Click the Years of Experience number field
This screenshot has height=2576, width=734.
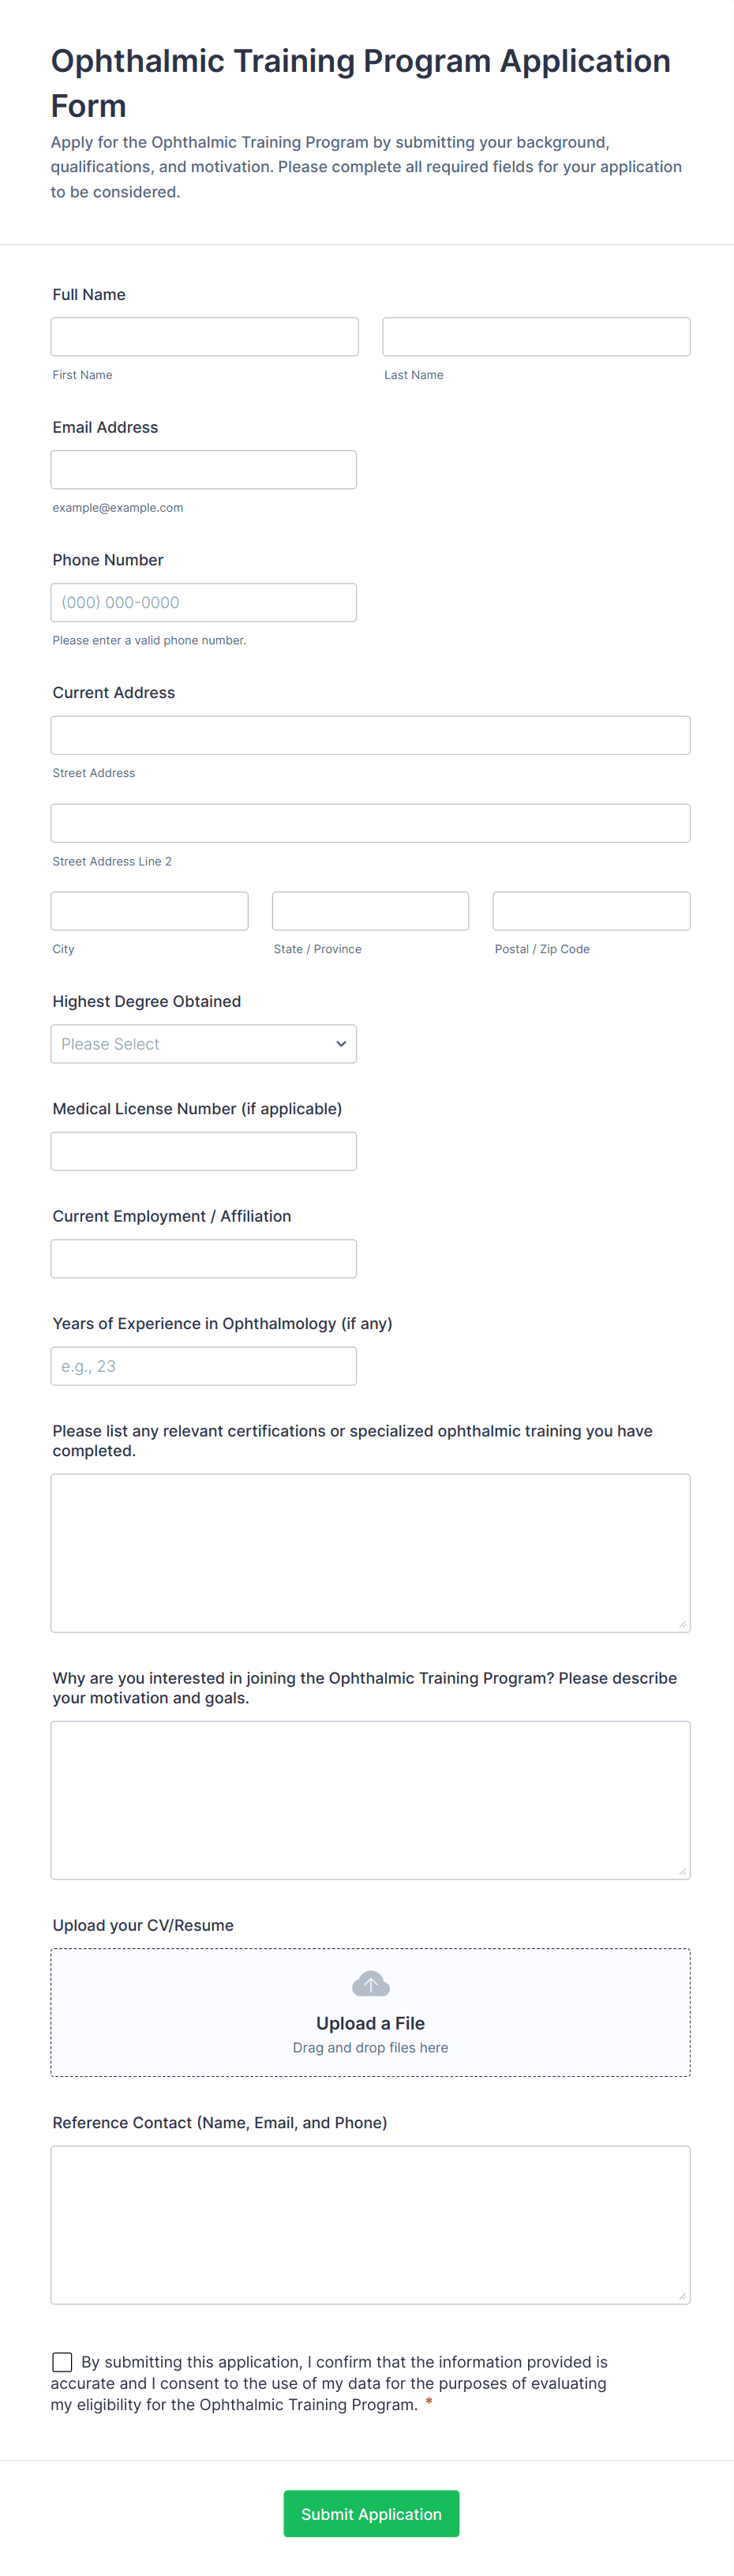point(204,1366)
